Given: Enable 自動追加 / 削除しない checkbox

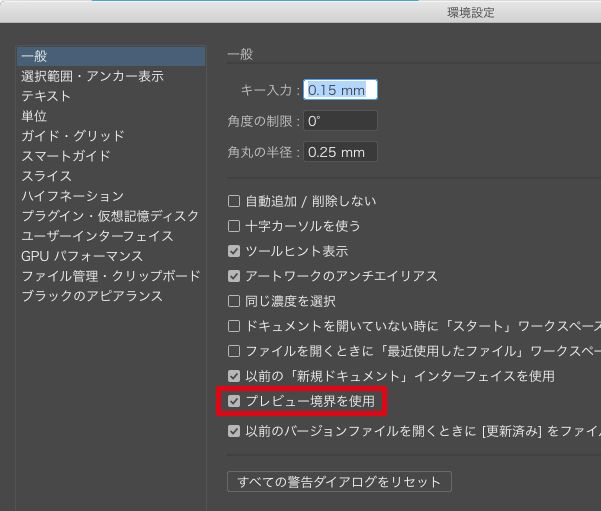Looking at the screenshot, I should click(234, 201).
